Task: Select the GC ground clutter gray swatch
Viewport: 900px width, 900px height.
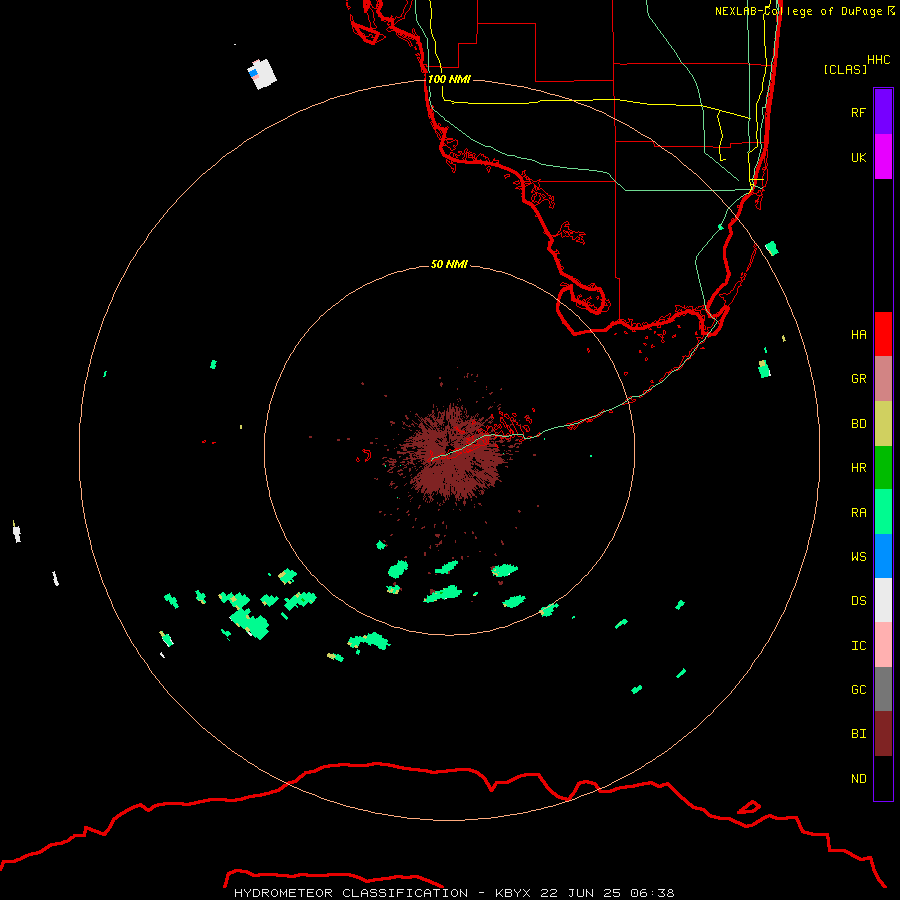Action: coord(883,689)
